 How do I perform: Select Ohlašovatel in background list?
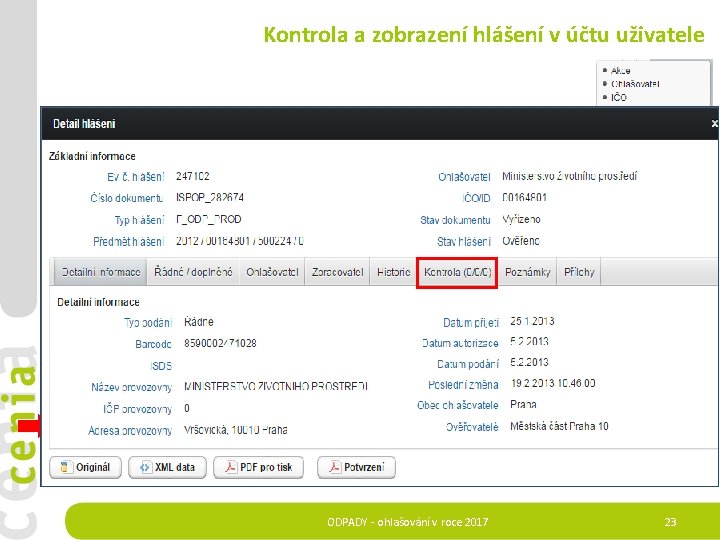635,84
